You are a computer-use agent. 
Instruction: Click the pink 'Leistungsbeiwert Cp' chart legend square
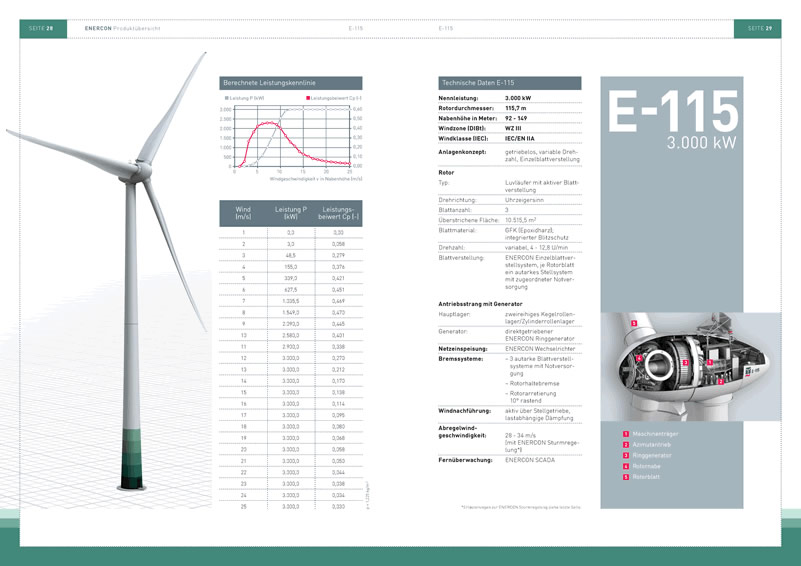(308, 98)
